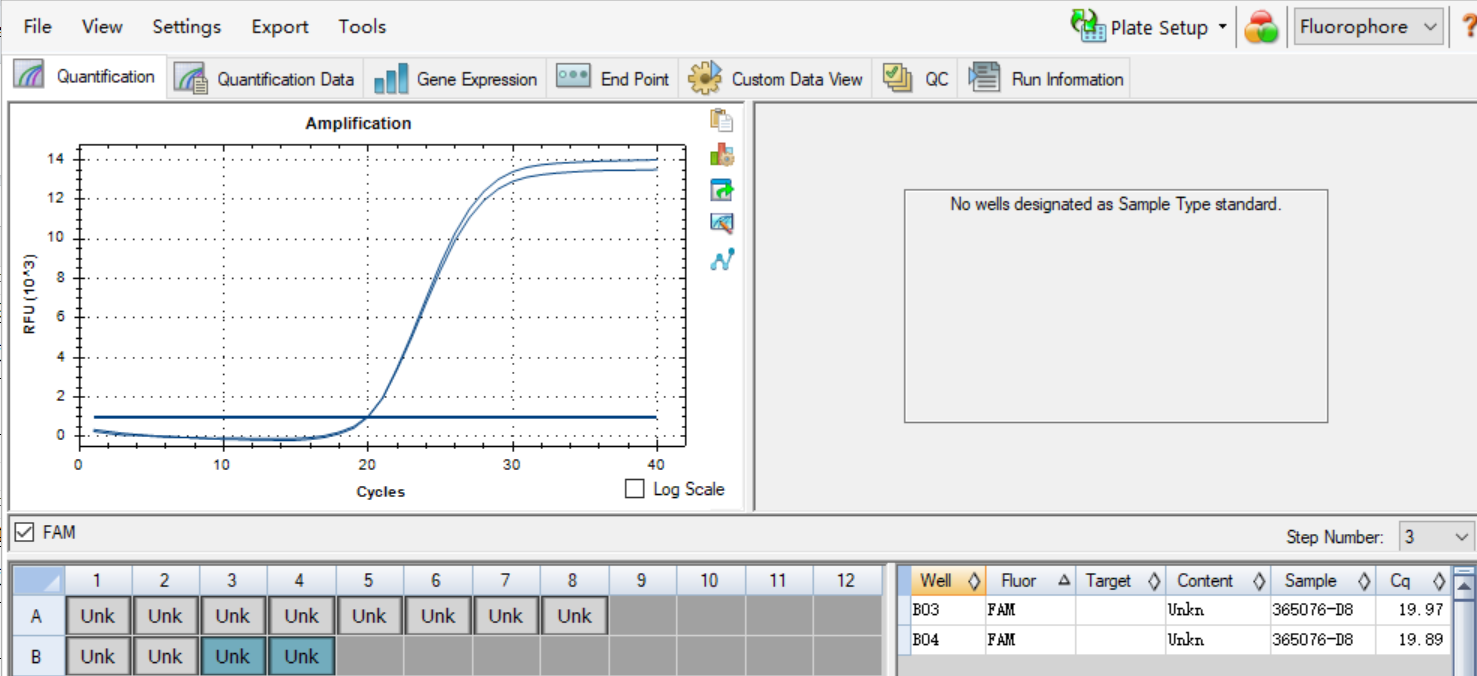Click the help question mark icon
This screenshot has height=676, width=1477.
pos(1468,27)
